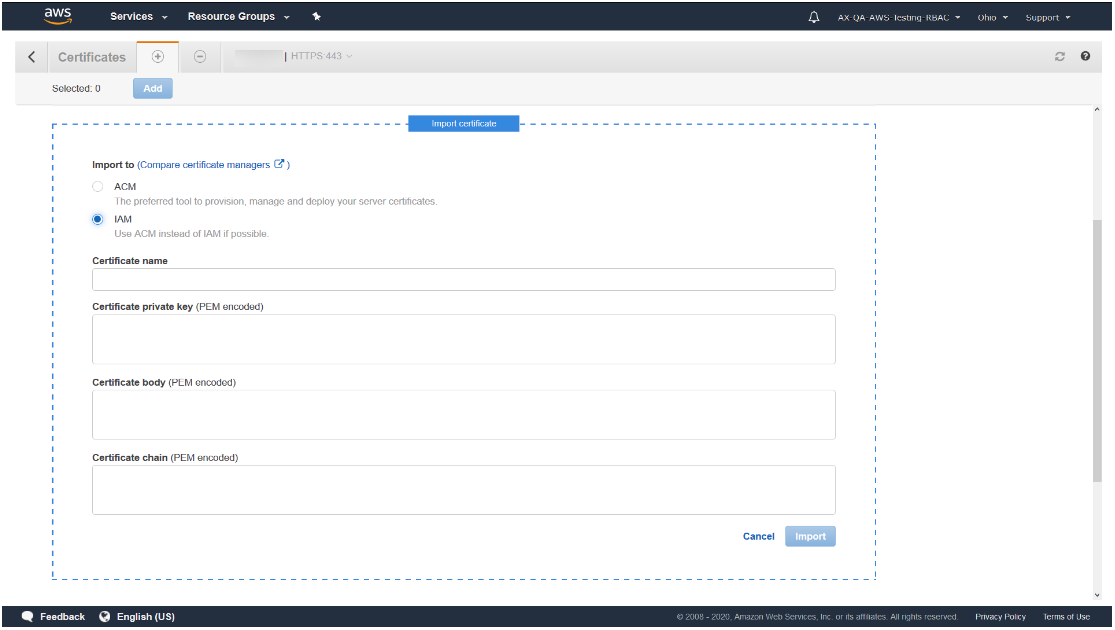Image resolution: width=1115 pixels, height=630 pixels.
Task: Open the Services menu
Action: tap(139, 16)
